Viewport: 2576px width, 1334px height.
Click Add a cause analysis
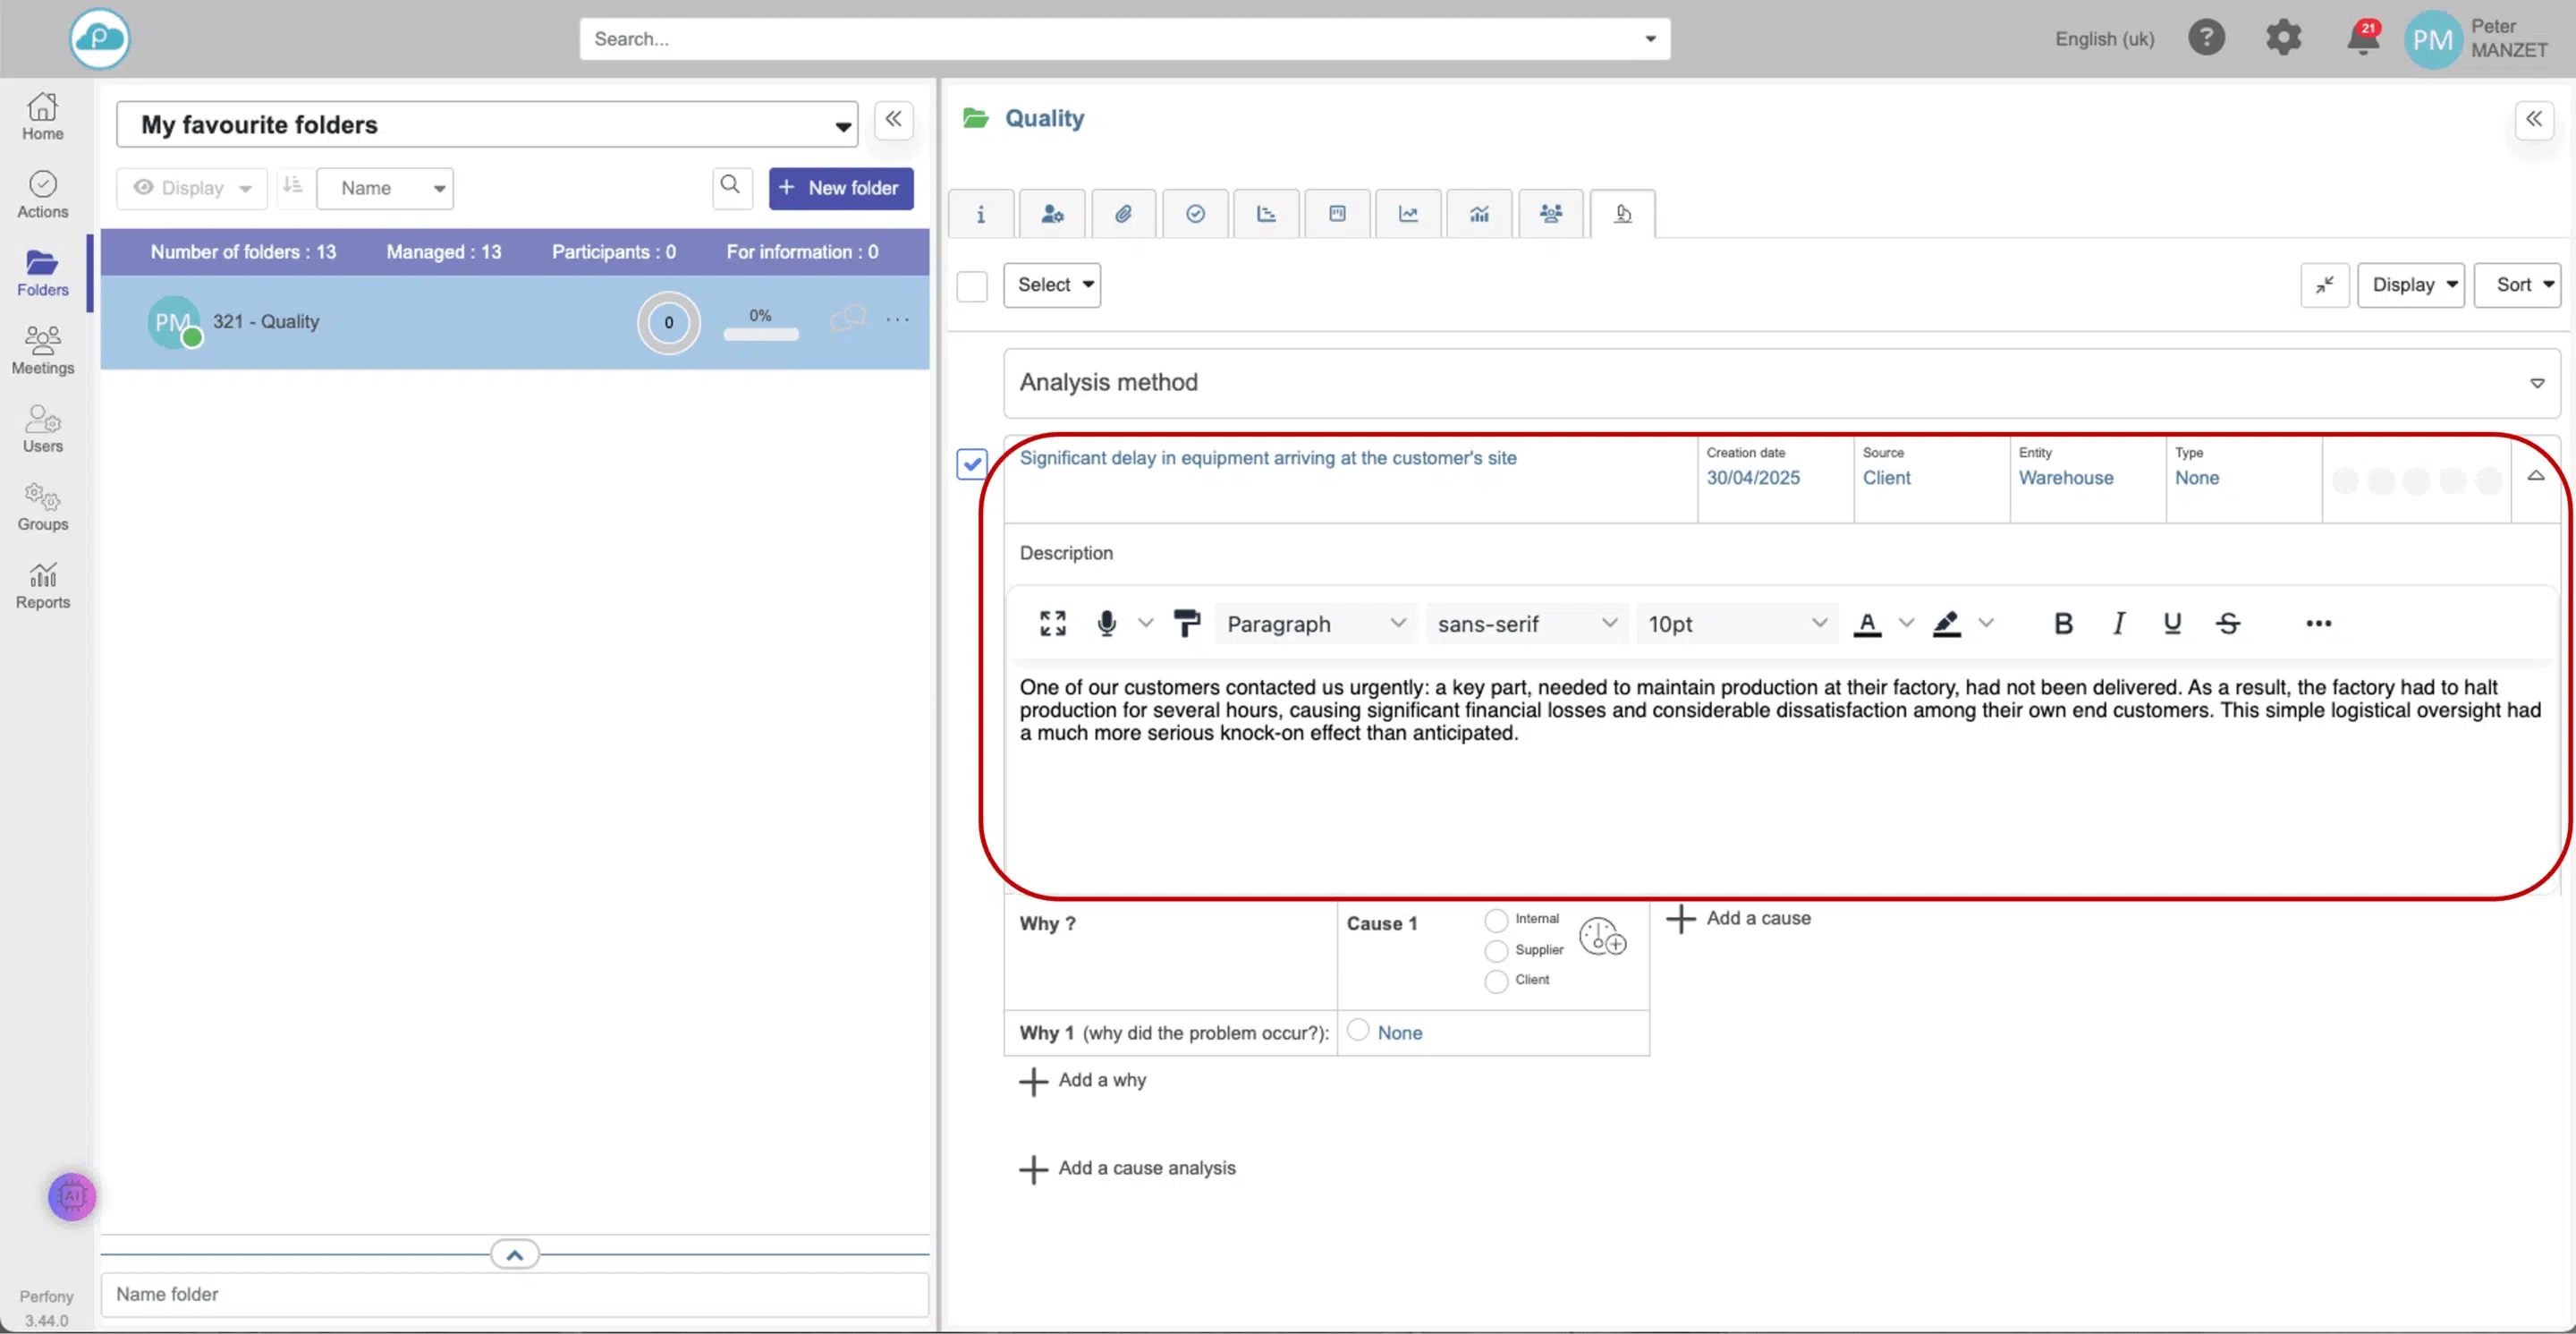1128,1168
